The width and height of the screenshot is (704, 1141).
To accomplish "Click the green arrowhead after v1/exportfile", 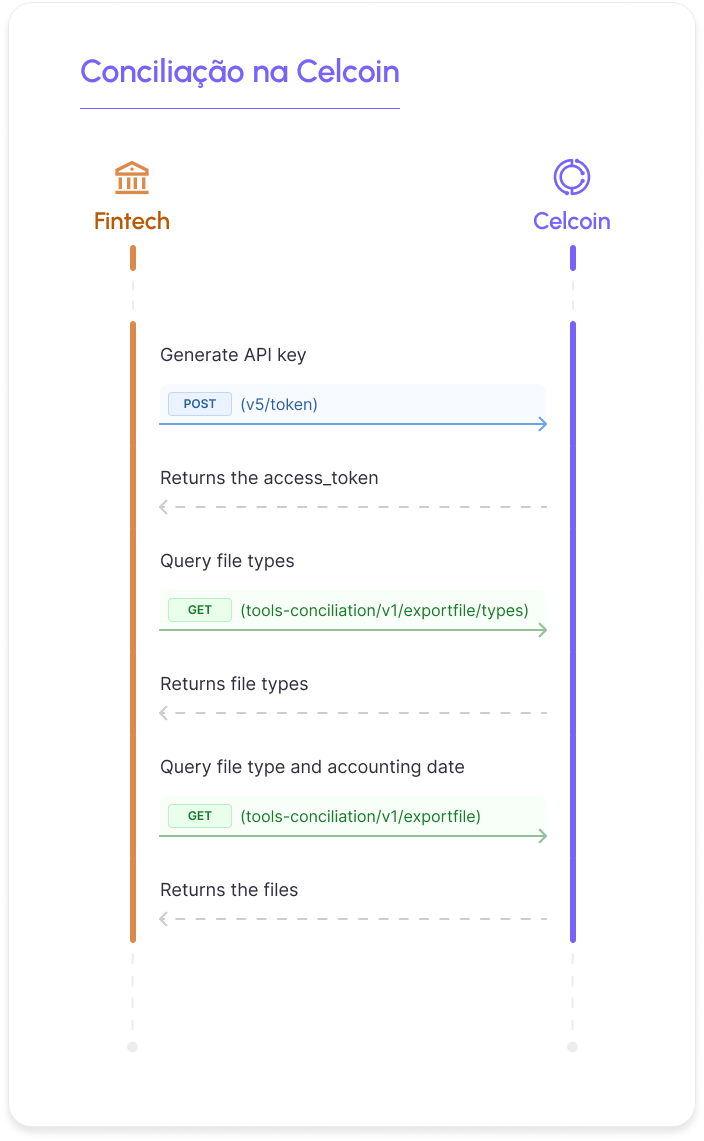I will (x=542, y=836).
